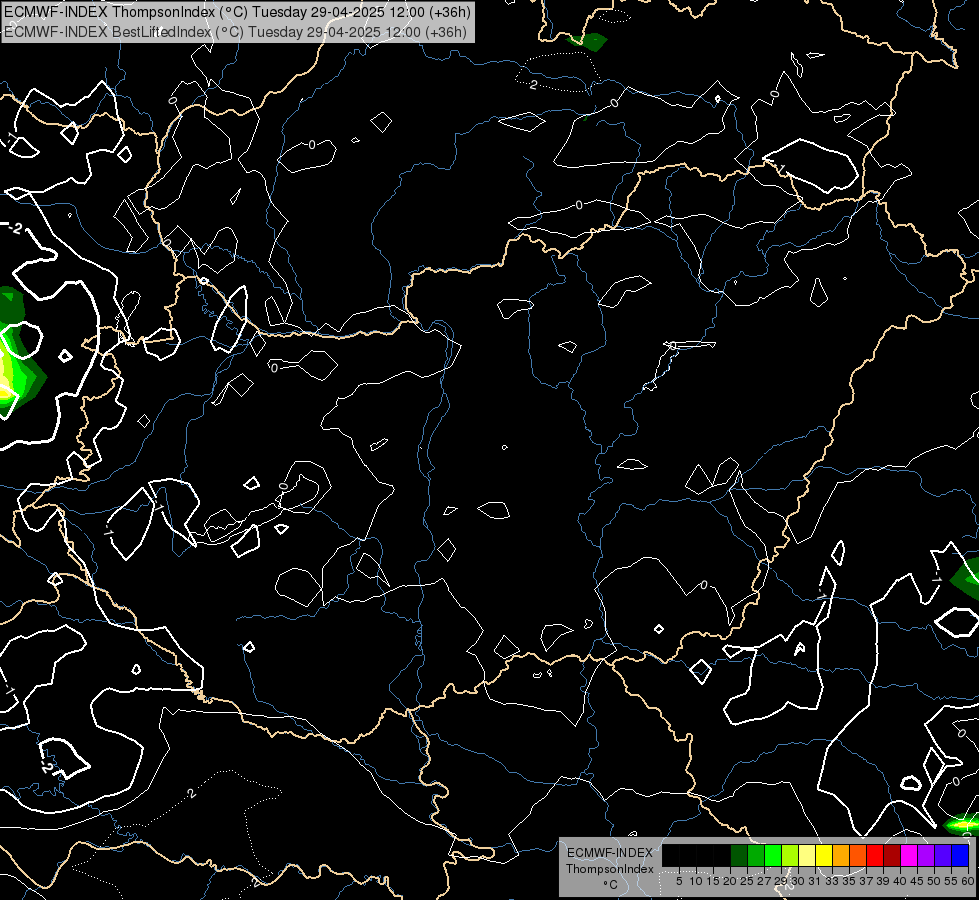Click the legend tick value 45
Viewport: 979px width, 900px height.
click(917, 881)
